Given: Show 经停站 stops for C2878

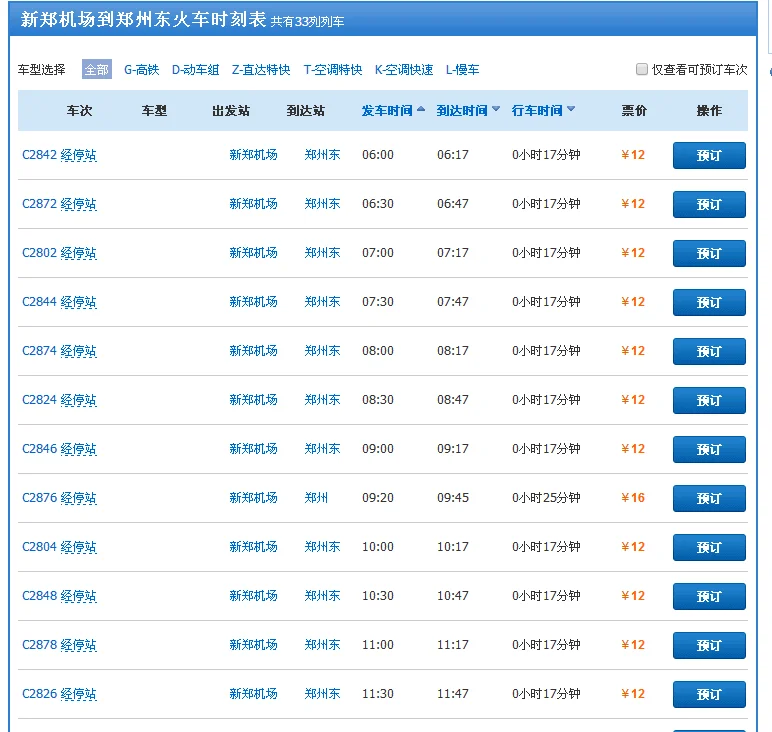Looking at the screenshot, I should click(x=78, y=645).
